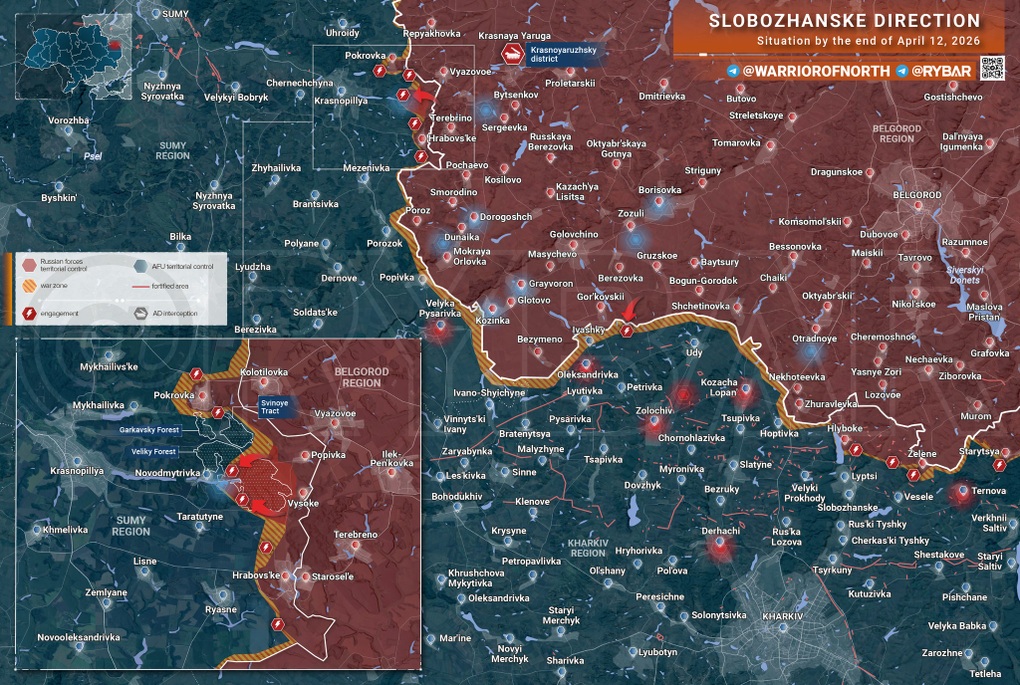Open the @RYBAR channel handle
Image resolution: width=1020 pixels, height=685 pixels.
click(x=941, y=71)
